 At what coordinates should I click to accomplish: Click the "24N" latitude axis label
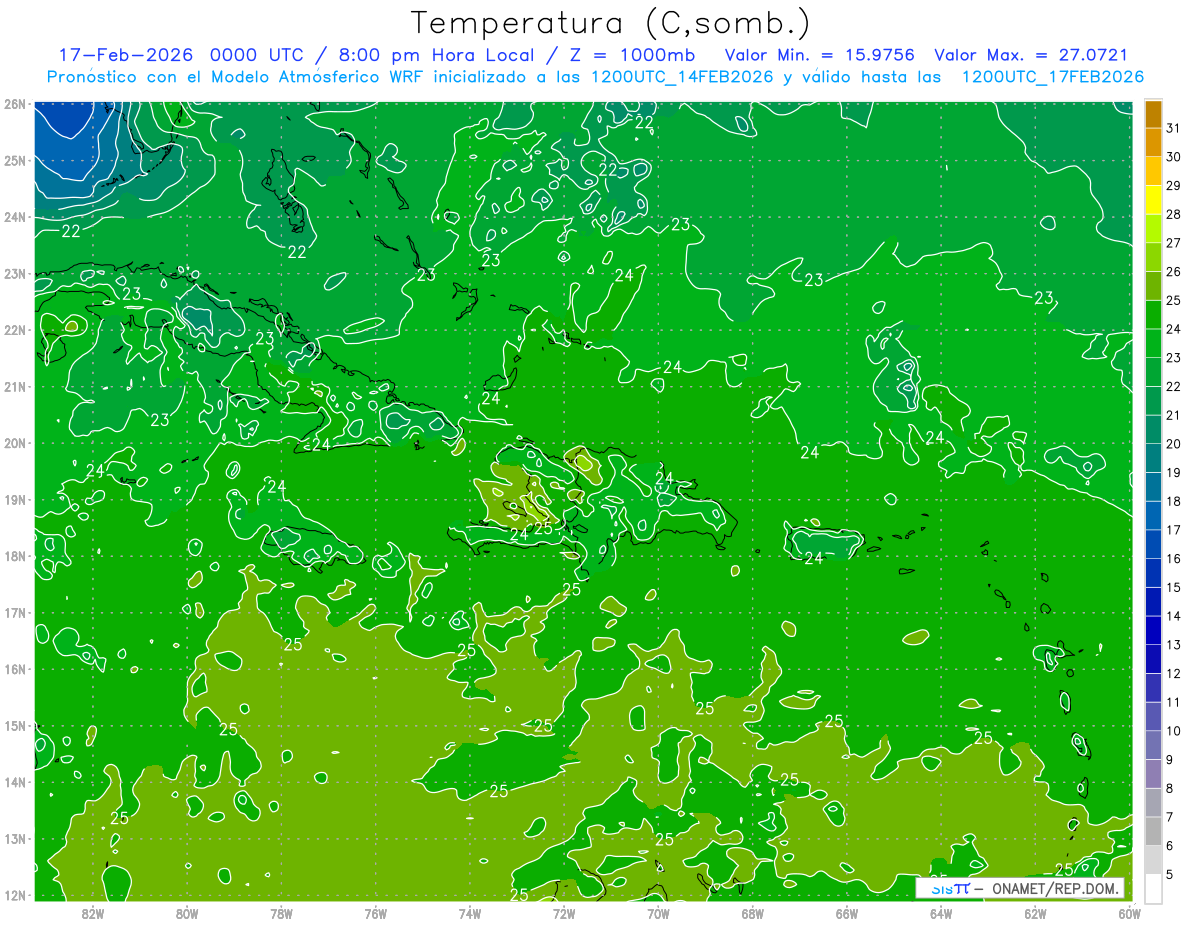point(15,217)
